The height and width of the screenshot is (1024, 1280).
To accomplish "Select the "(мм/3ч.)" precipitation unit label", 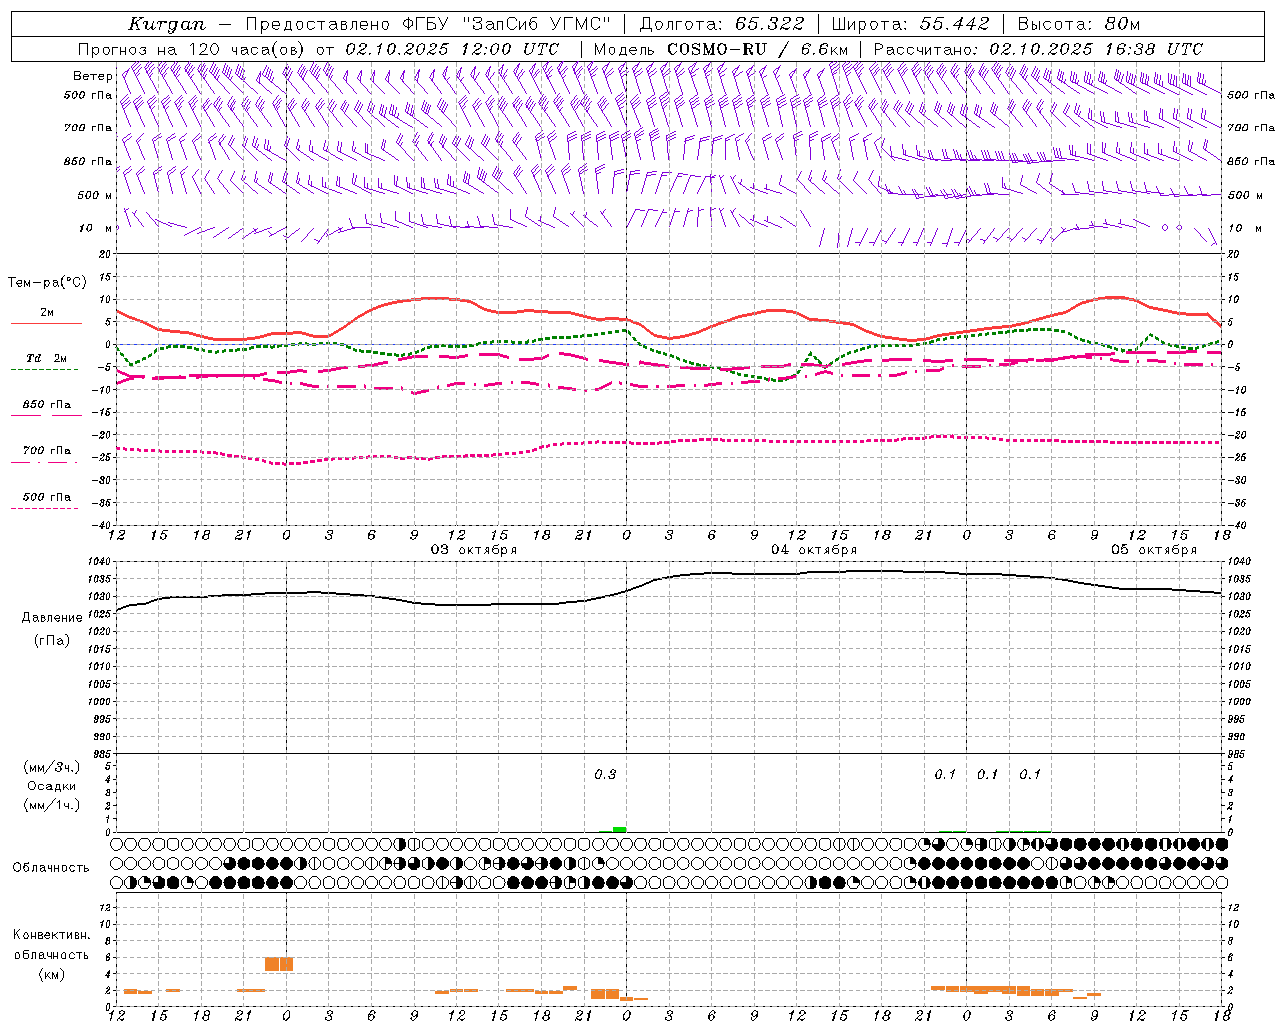I will (52, 767).
